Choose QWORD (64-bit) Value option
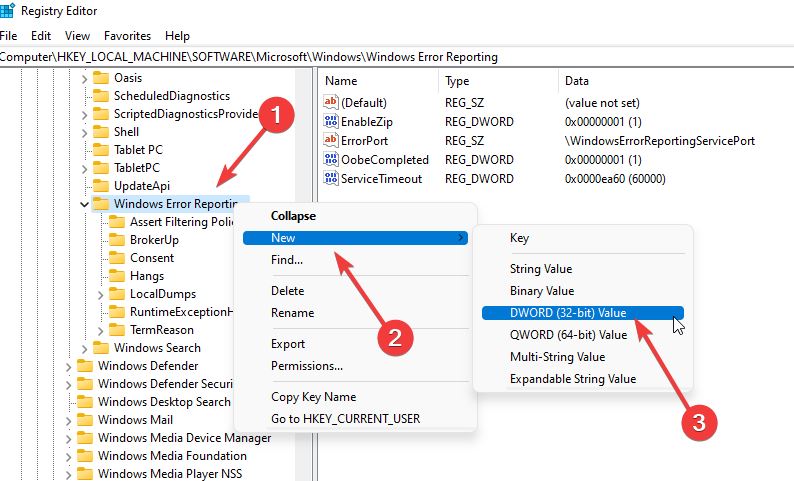The width and height of the screenshot is (794, 481). click(x=568, y=334)
